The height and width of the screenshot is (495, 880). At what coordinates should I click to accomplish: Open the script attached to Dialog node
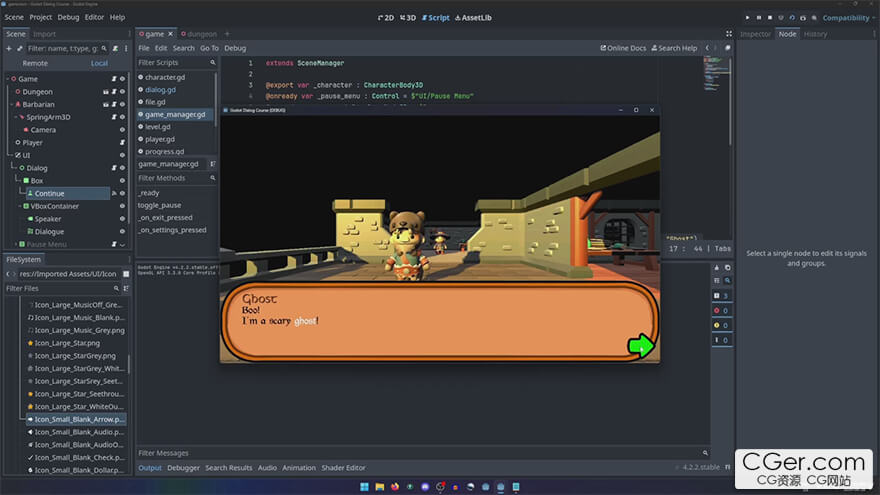pos(114,168)
